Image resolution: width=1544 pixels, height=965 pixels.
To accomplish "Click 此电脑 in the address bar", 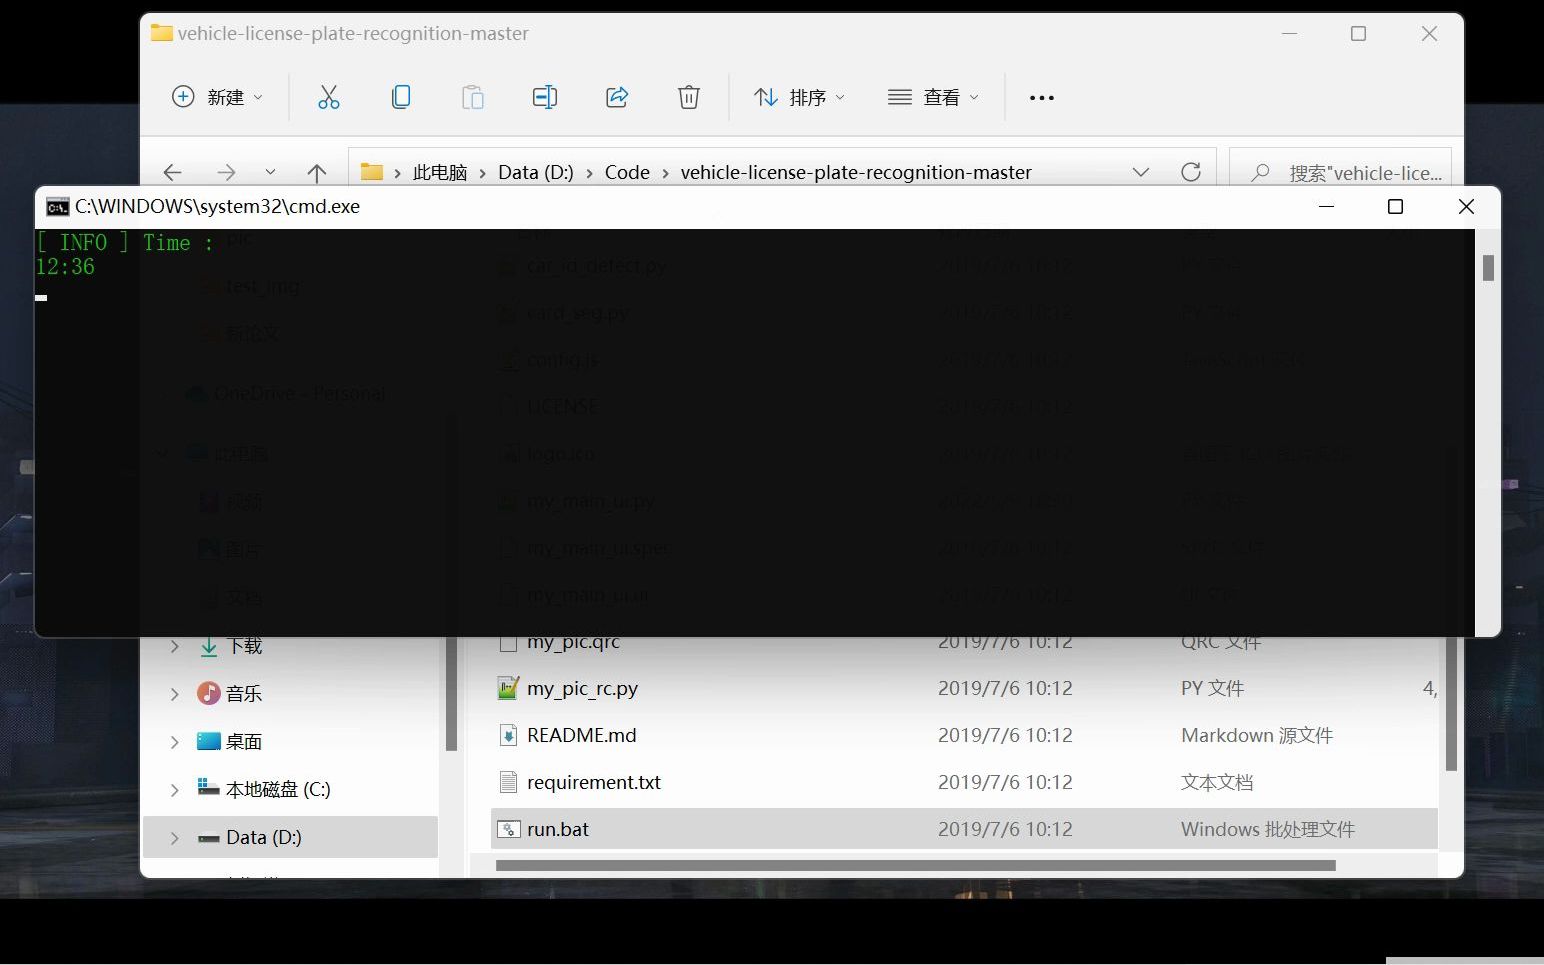I will click(x=439, y=171).
